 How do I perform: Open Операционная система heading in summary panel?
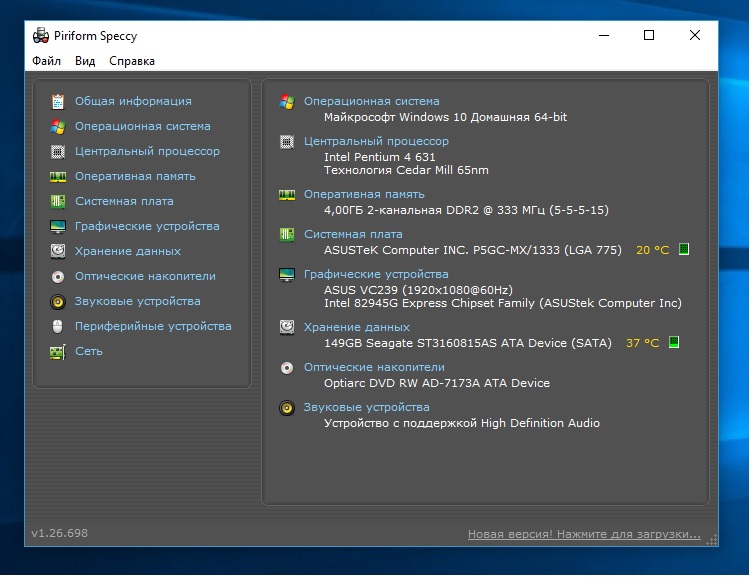coord(372,101)
